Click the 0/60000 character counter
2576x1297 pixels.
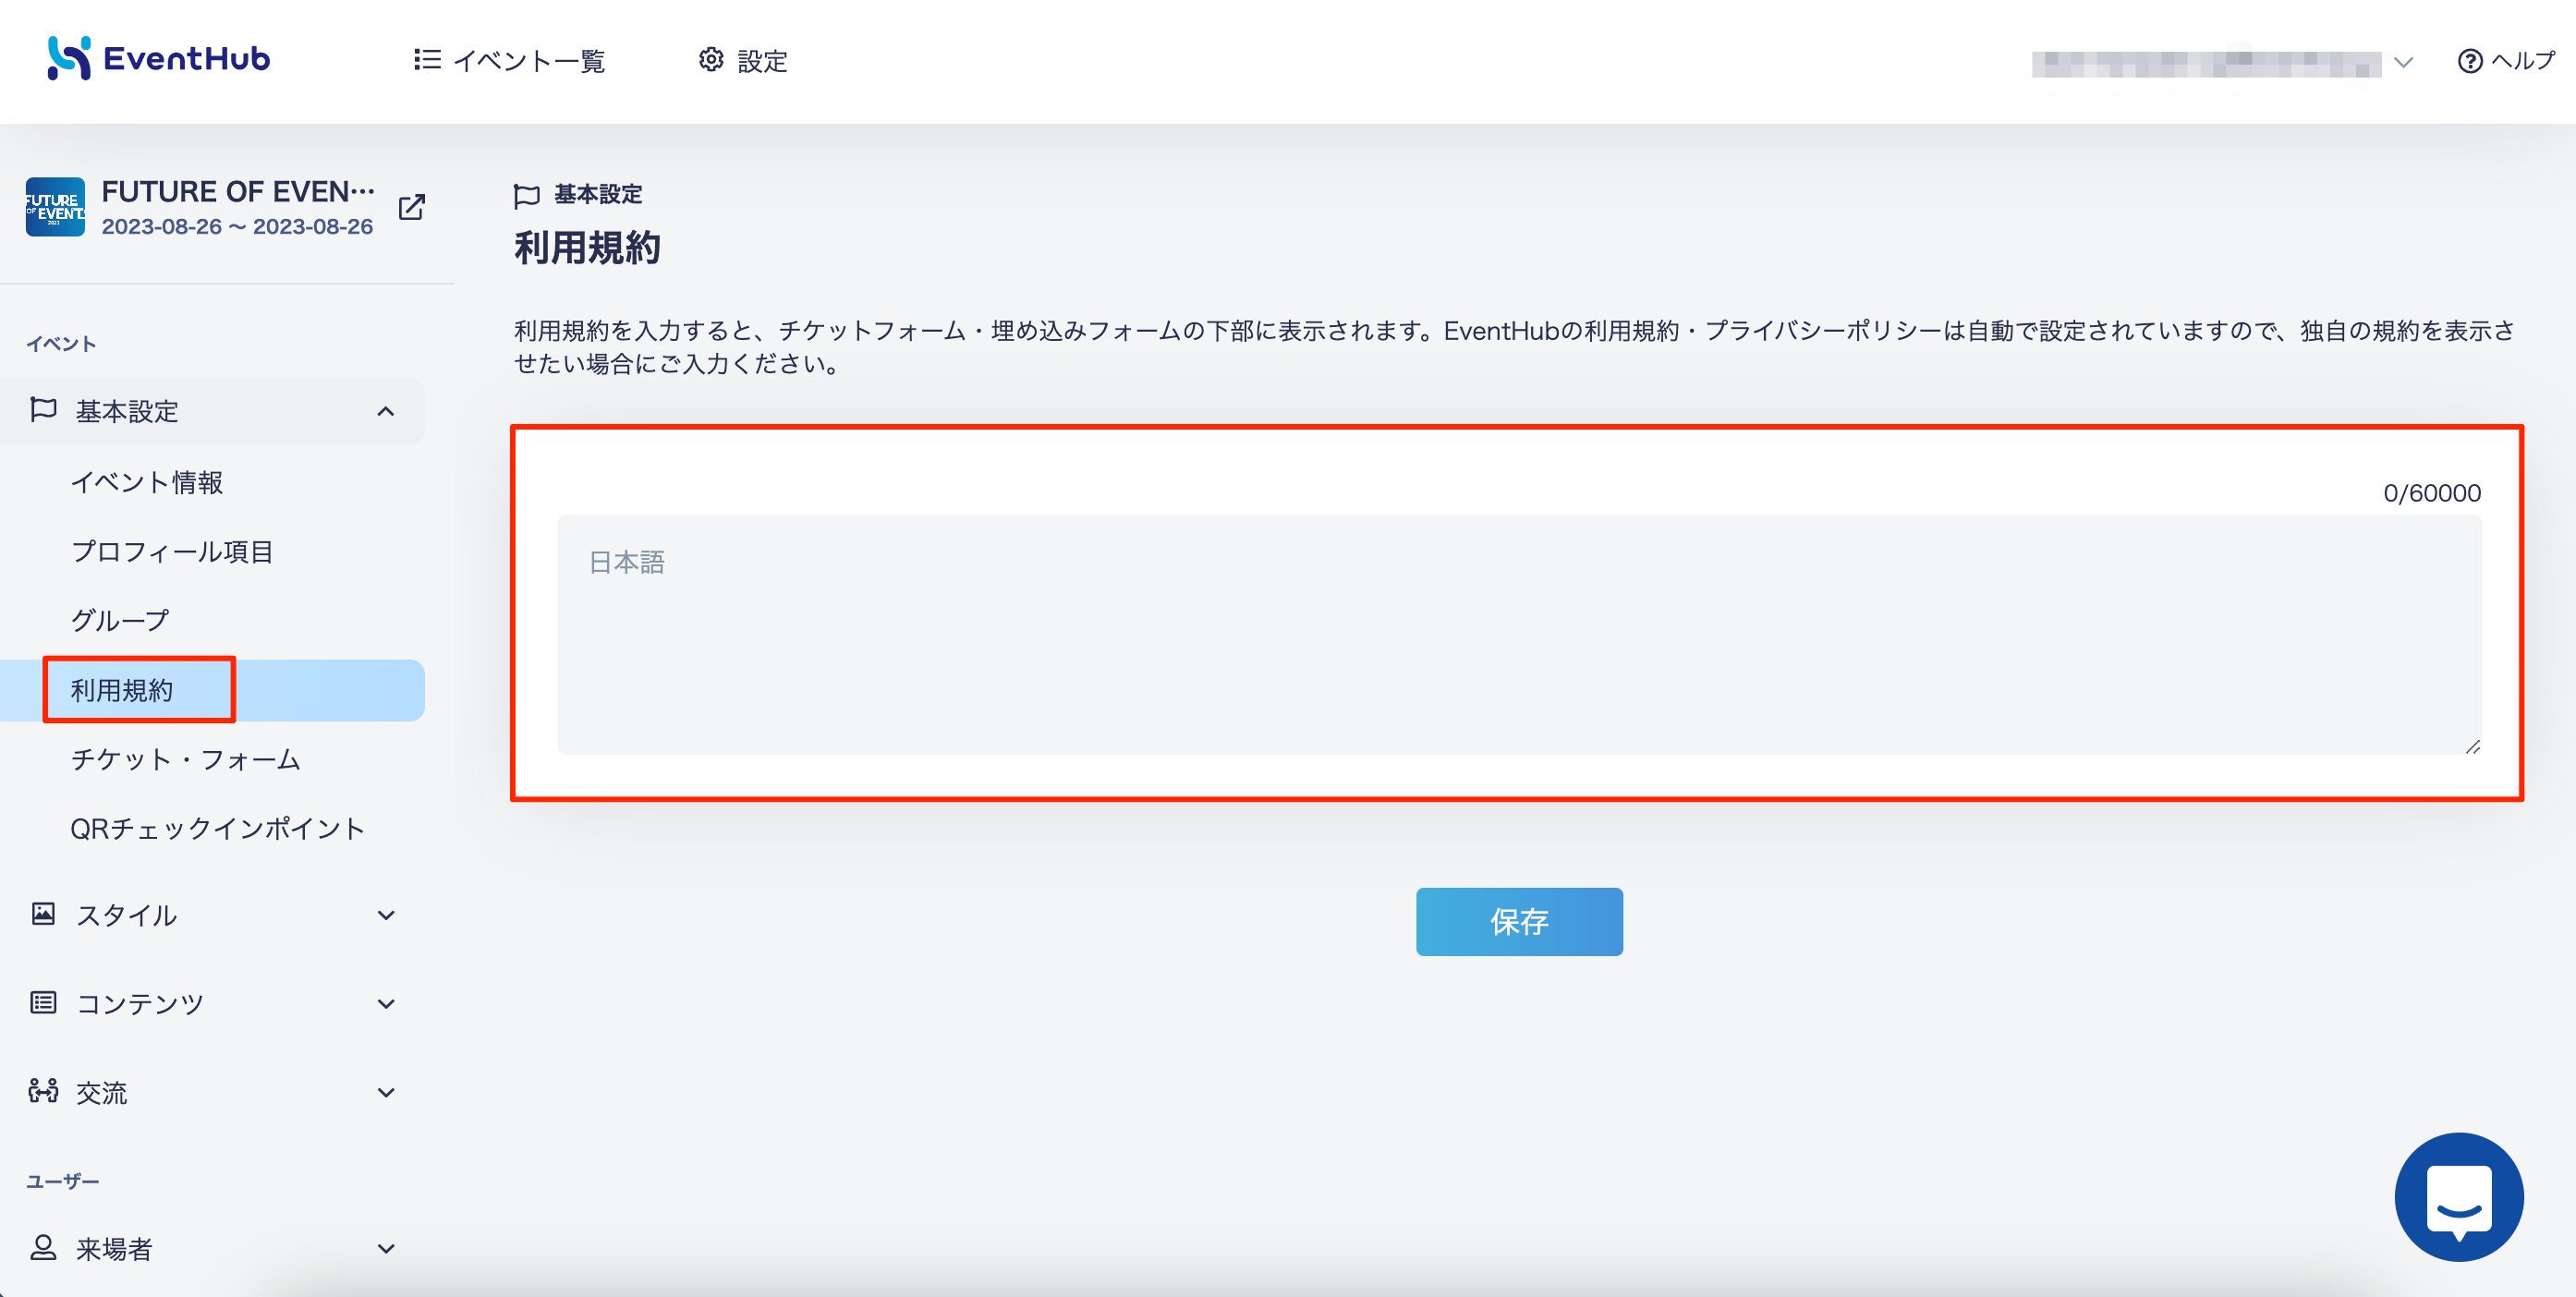pos(2431,493)
